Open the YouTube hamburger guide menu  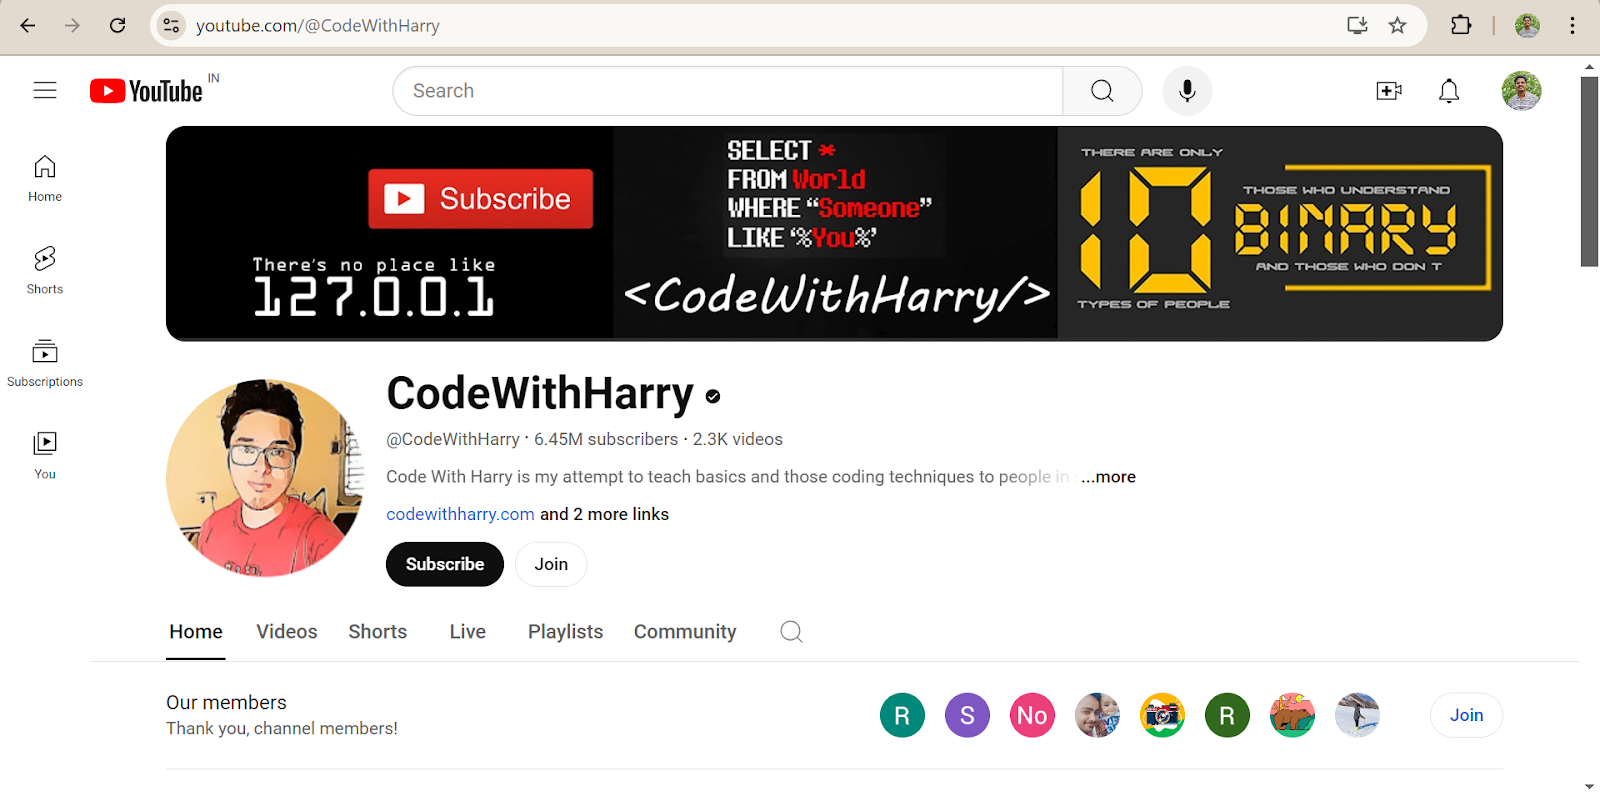pyautogui.click(x=45, y=90)
